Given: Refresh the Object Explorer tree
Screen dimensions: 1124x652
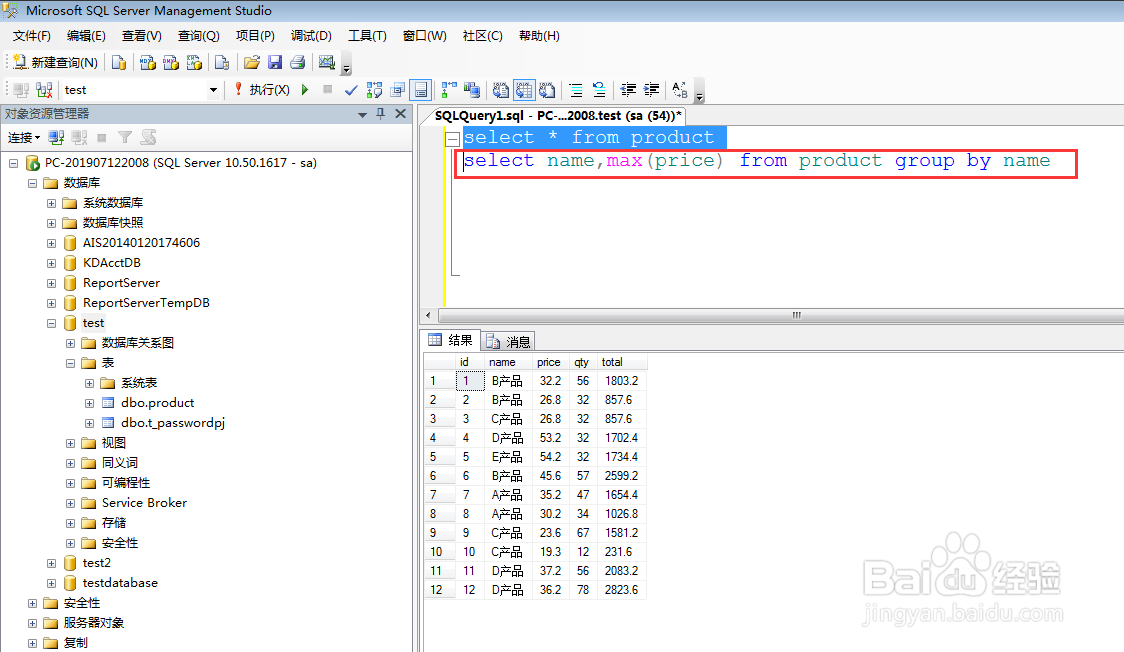Looking at the screenshot, I should (x=148, y=138).
